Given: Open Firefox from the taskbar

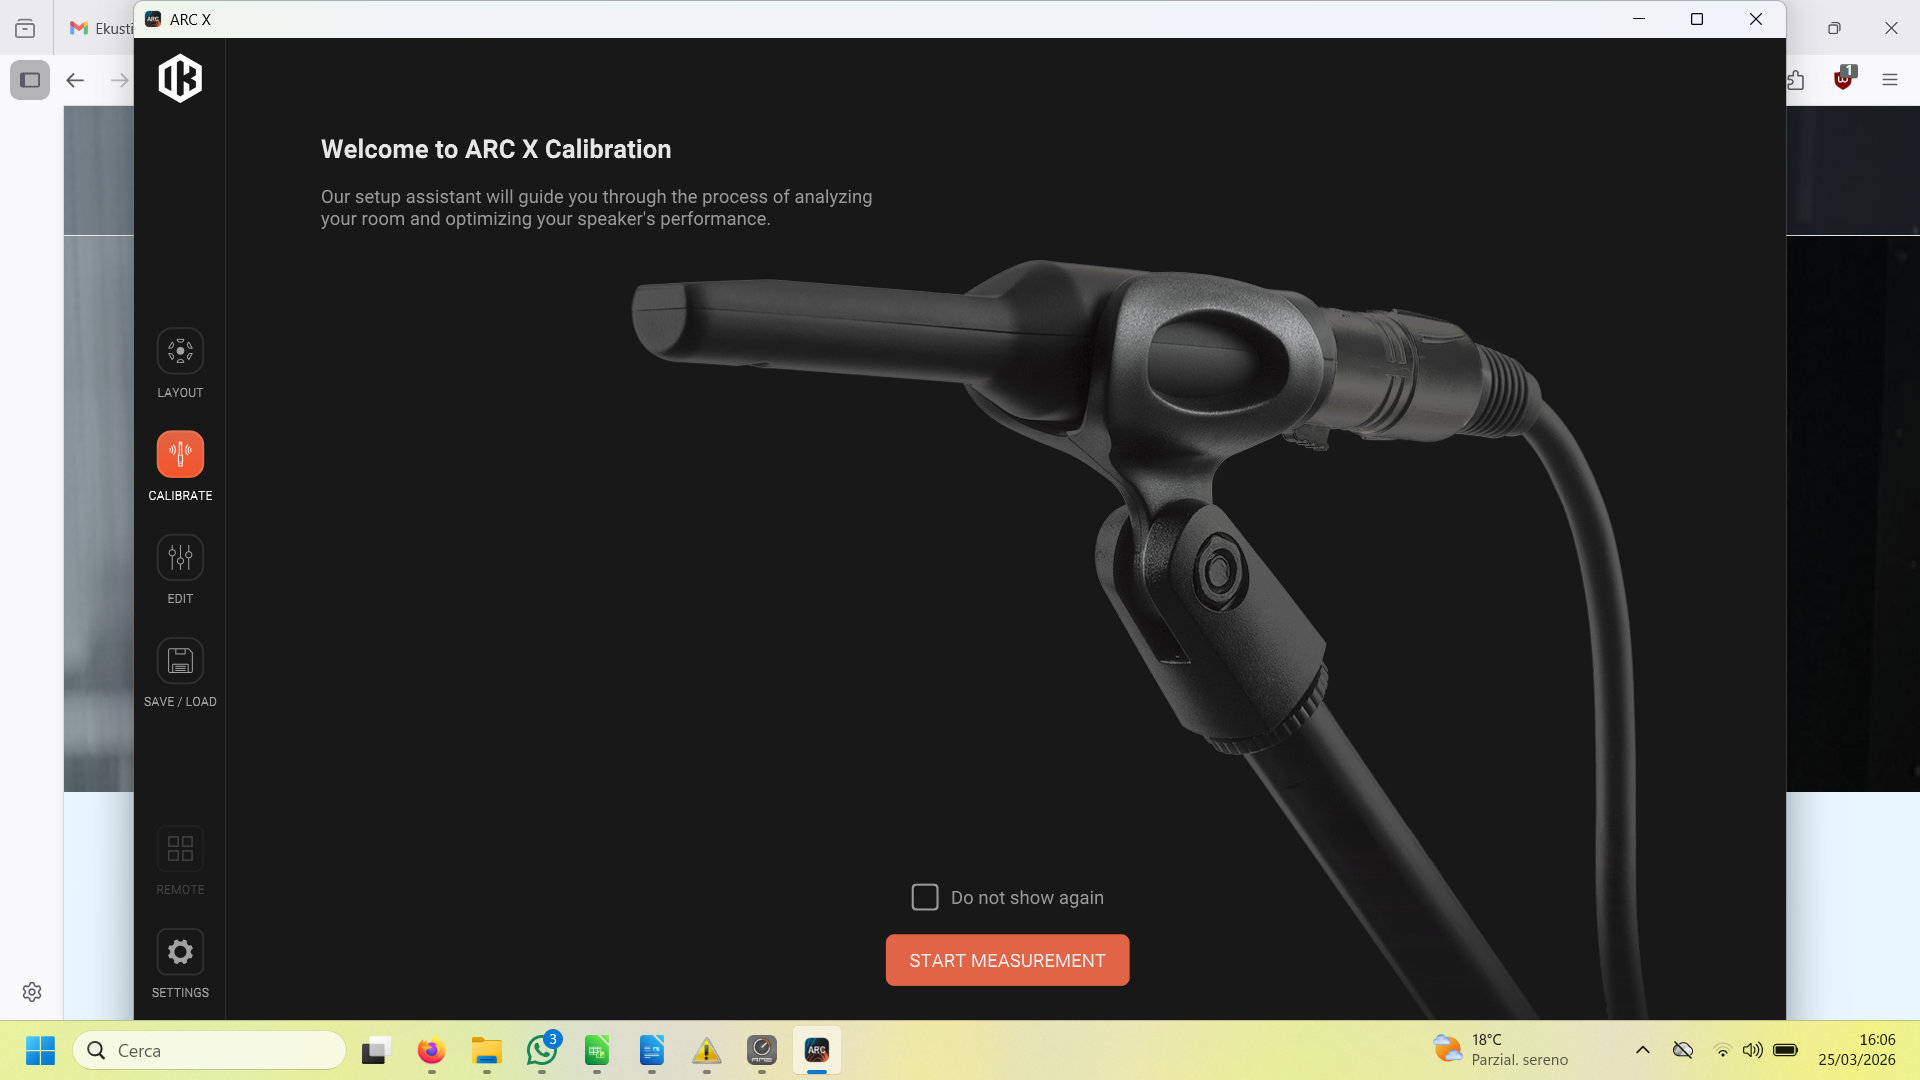Looking at the screenshot, I should tap(431, 1050).
